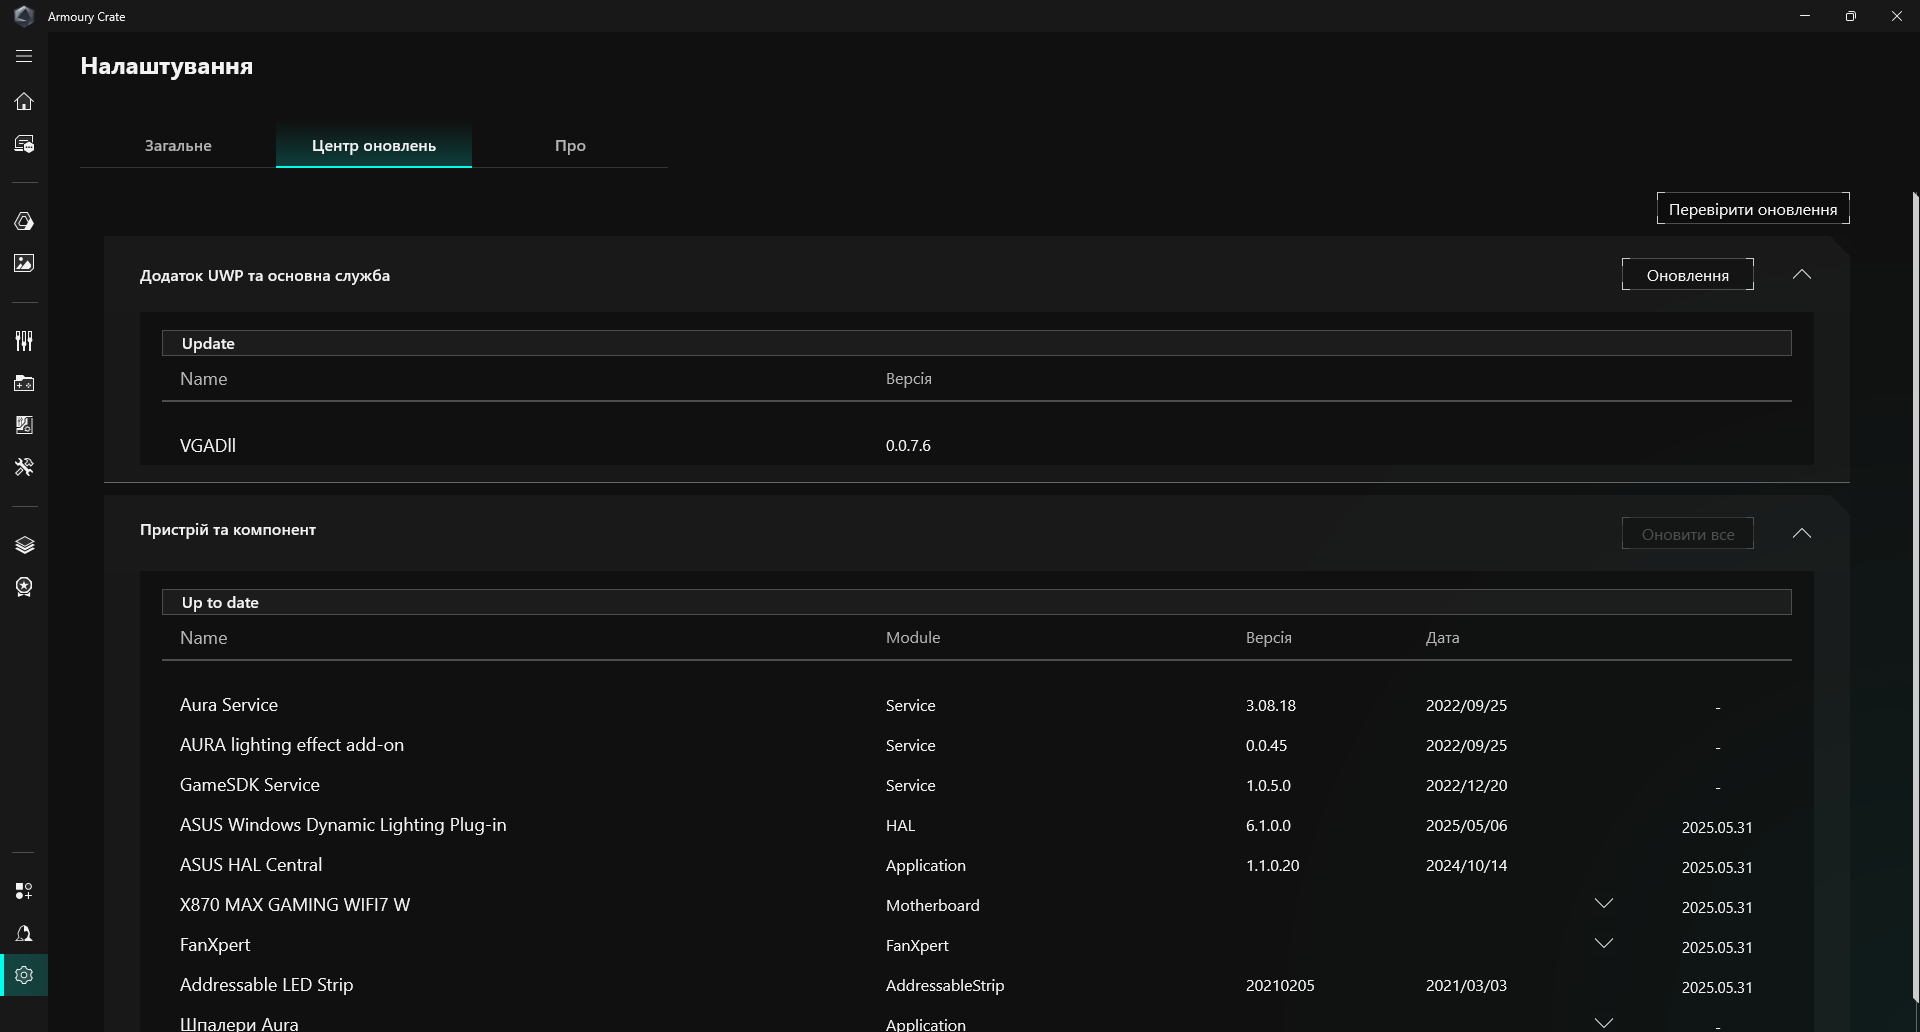Expand the FanXpert row chevron
The width and height of the screenshot is (1920, 1032).
click(x=1604, y=944)
